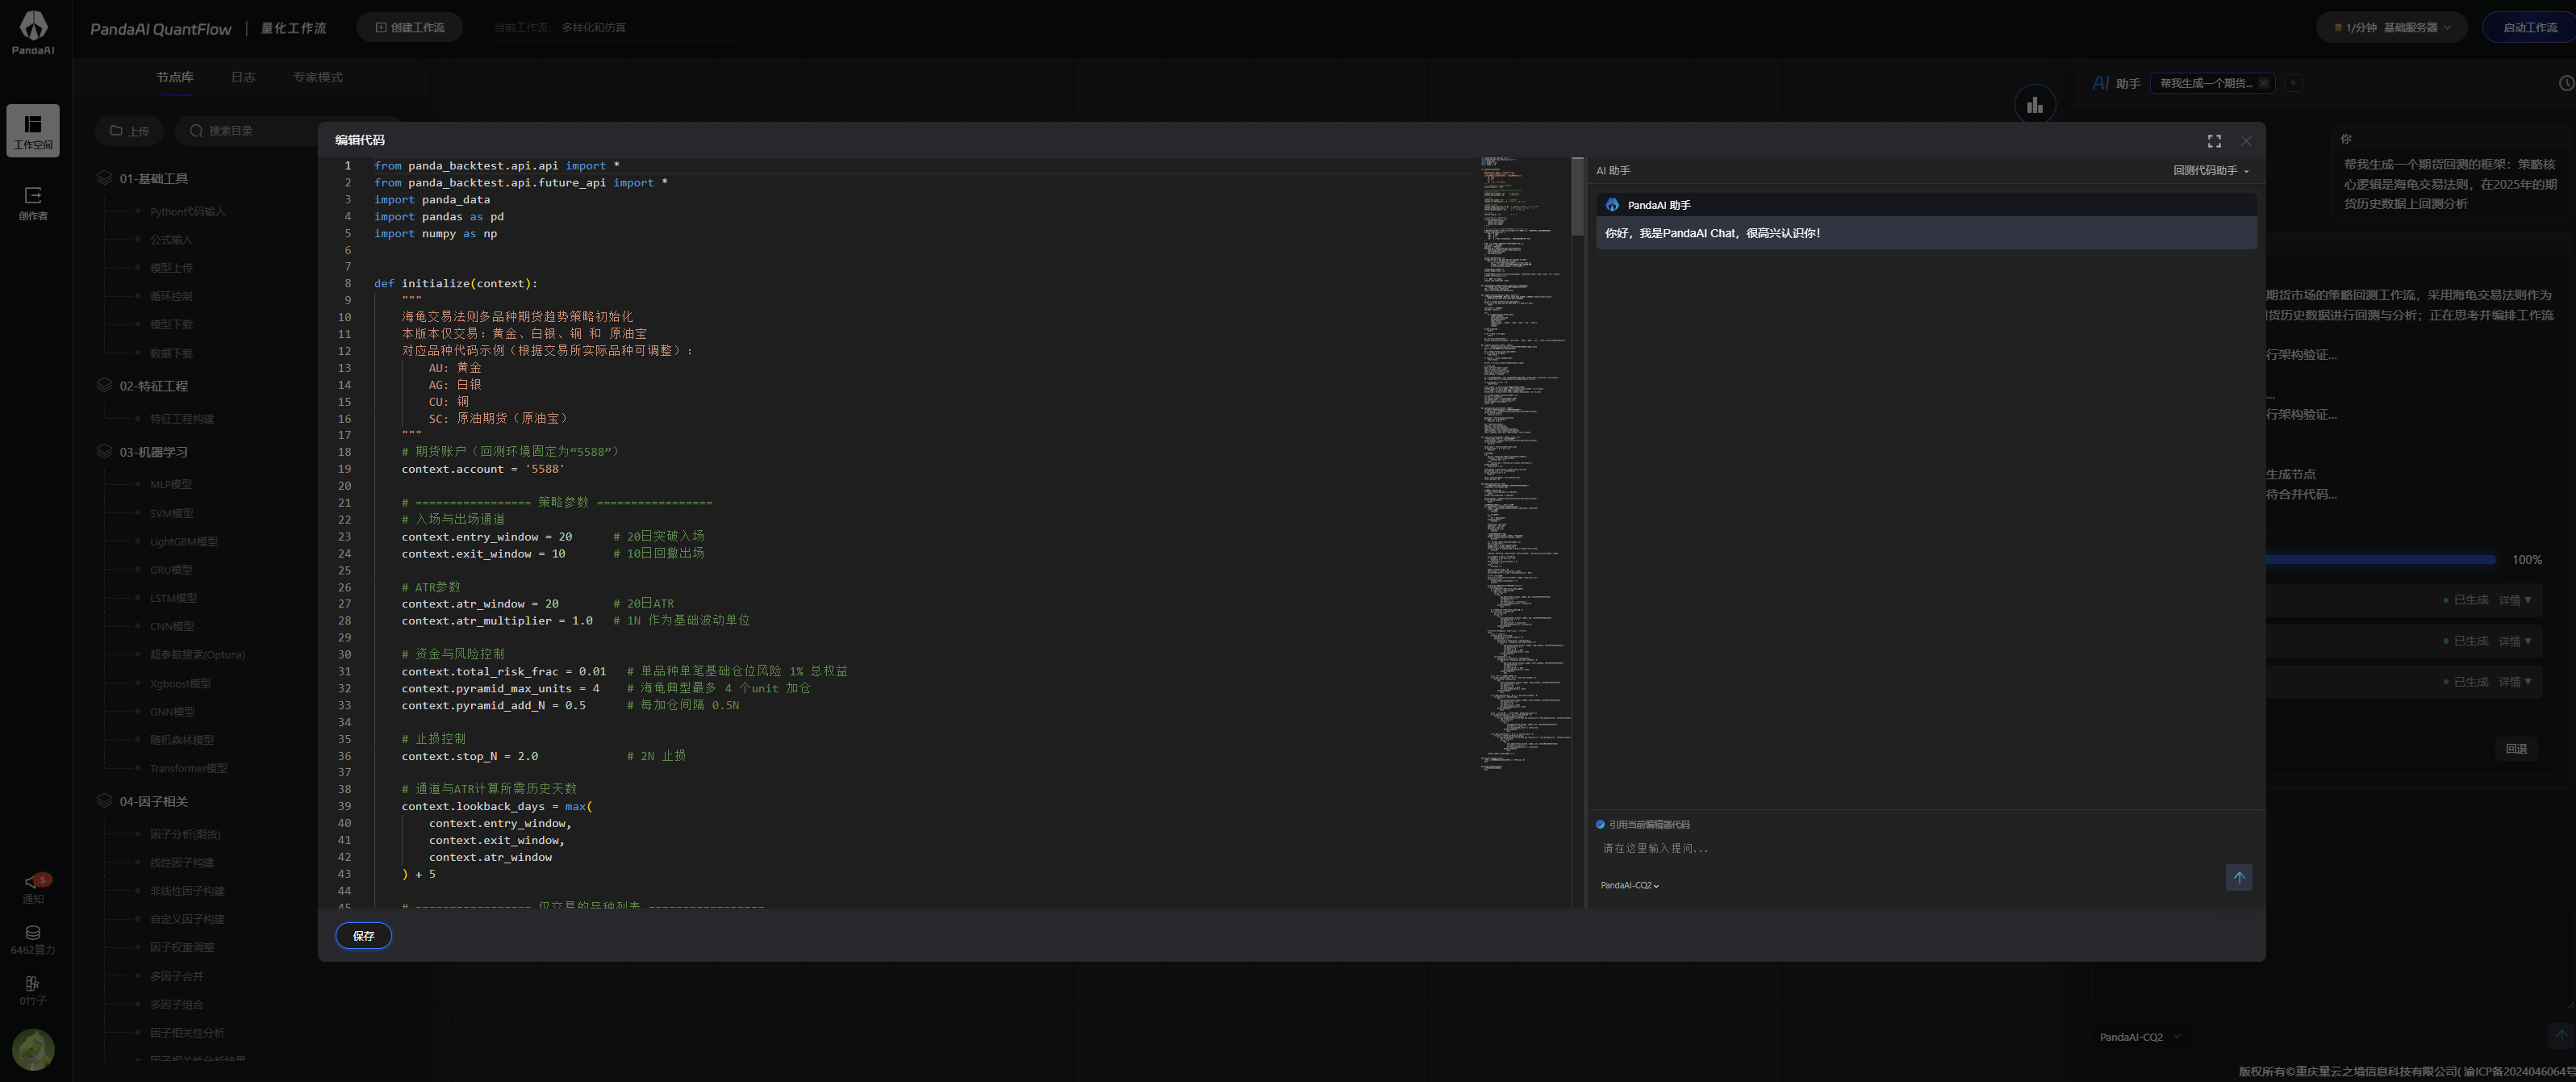Collapse the 03-机器学习 category

tap(154, 452)
